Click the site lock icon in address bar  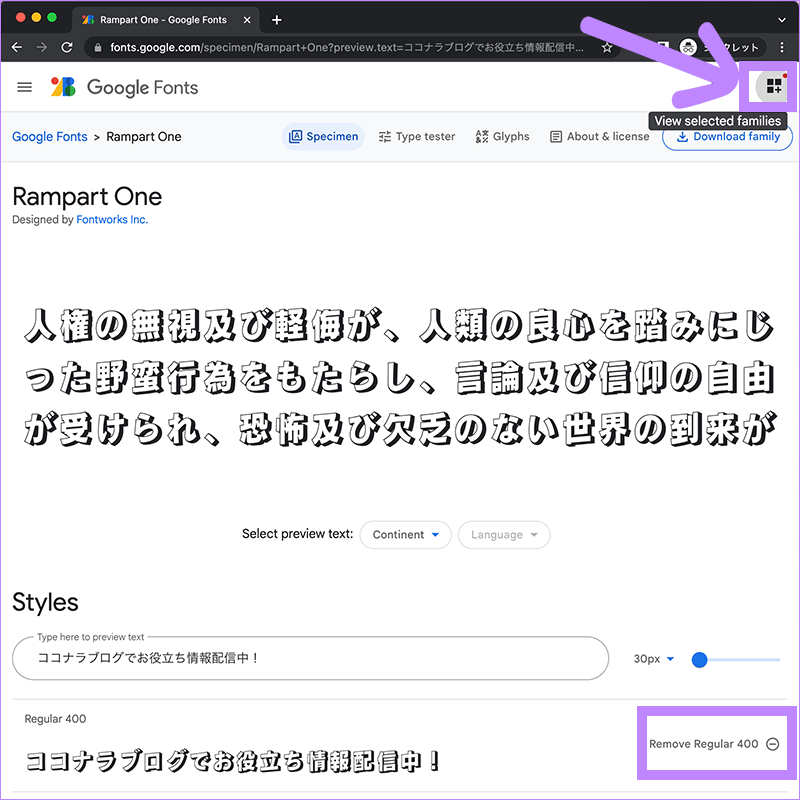(x=98, y=47)
